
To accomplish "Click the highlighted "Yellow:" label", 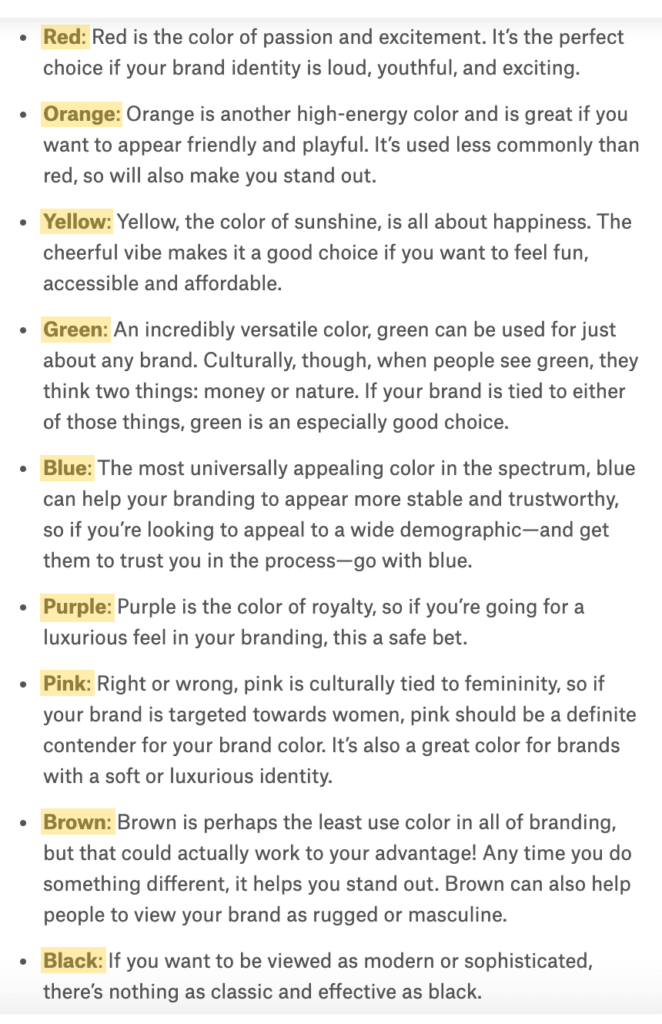I will [x=78, y=222].
